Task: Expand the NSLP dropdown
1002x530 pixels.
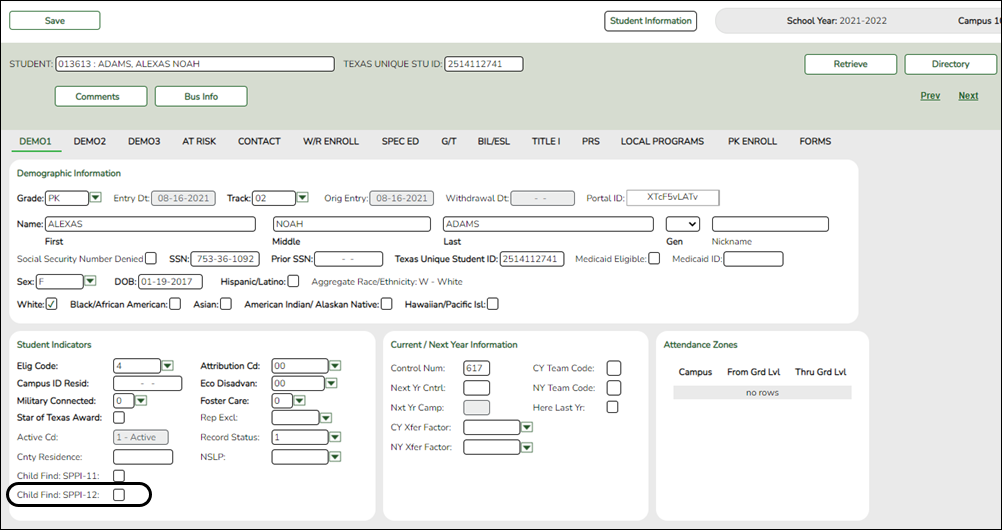Action: click(x=335, y=457)
